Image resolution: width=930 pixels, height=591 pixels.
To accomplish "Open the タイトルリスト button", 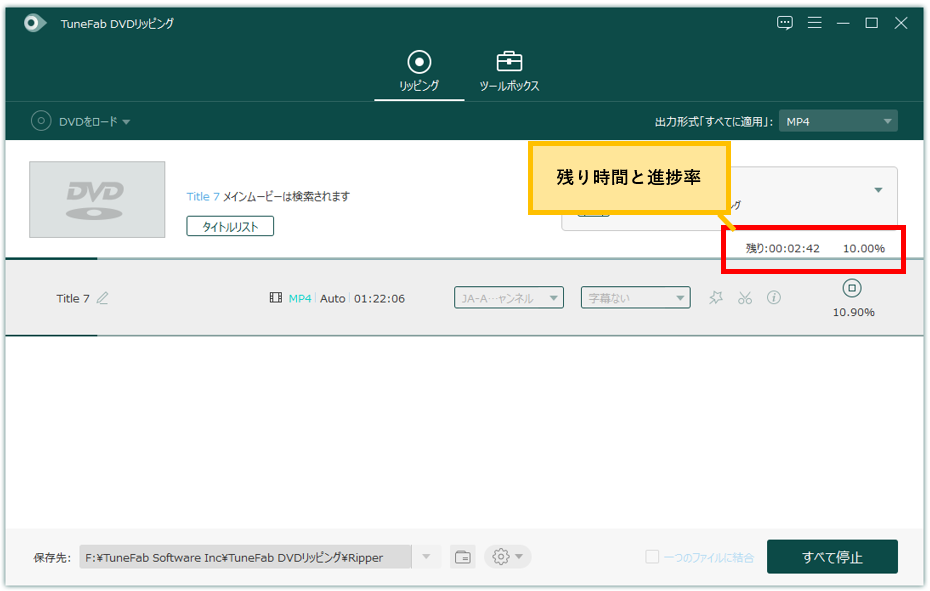I will click(x=230, y=226).
